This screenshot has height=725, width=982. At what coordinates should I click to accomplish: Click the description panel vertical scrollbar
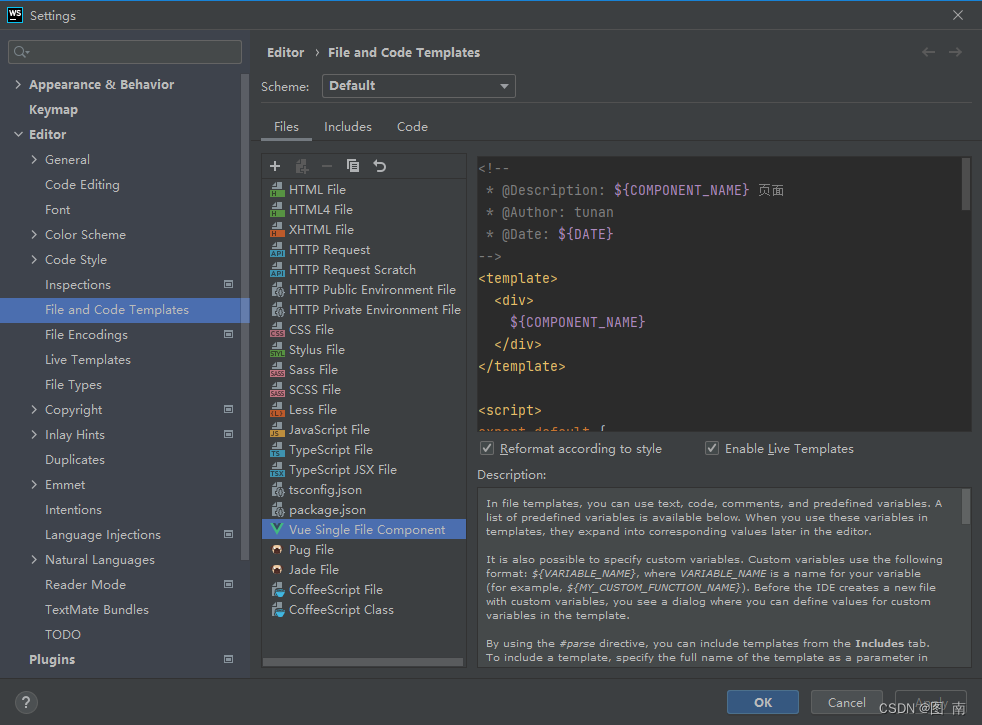click(x=966, y=506)
